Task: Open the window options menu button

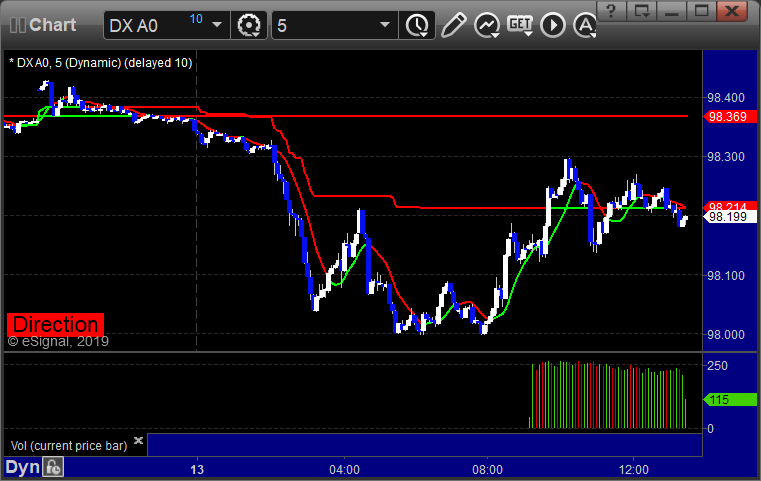Action: pyautogui.click(x=642, y=11)
